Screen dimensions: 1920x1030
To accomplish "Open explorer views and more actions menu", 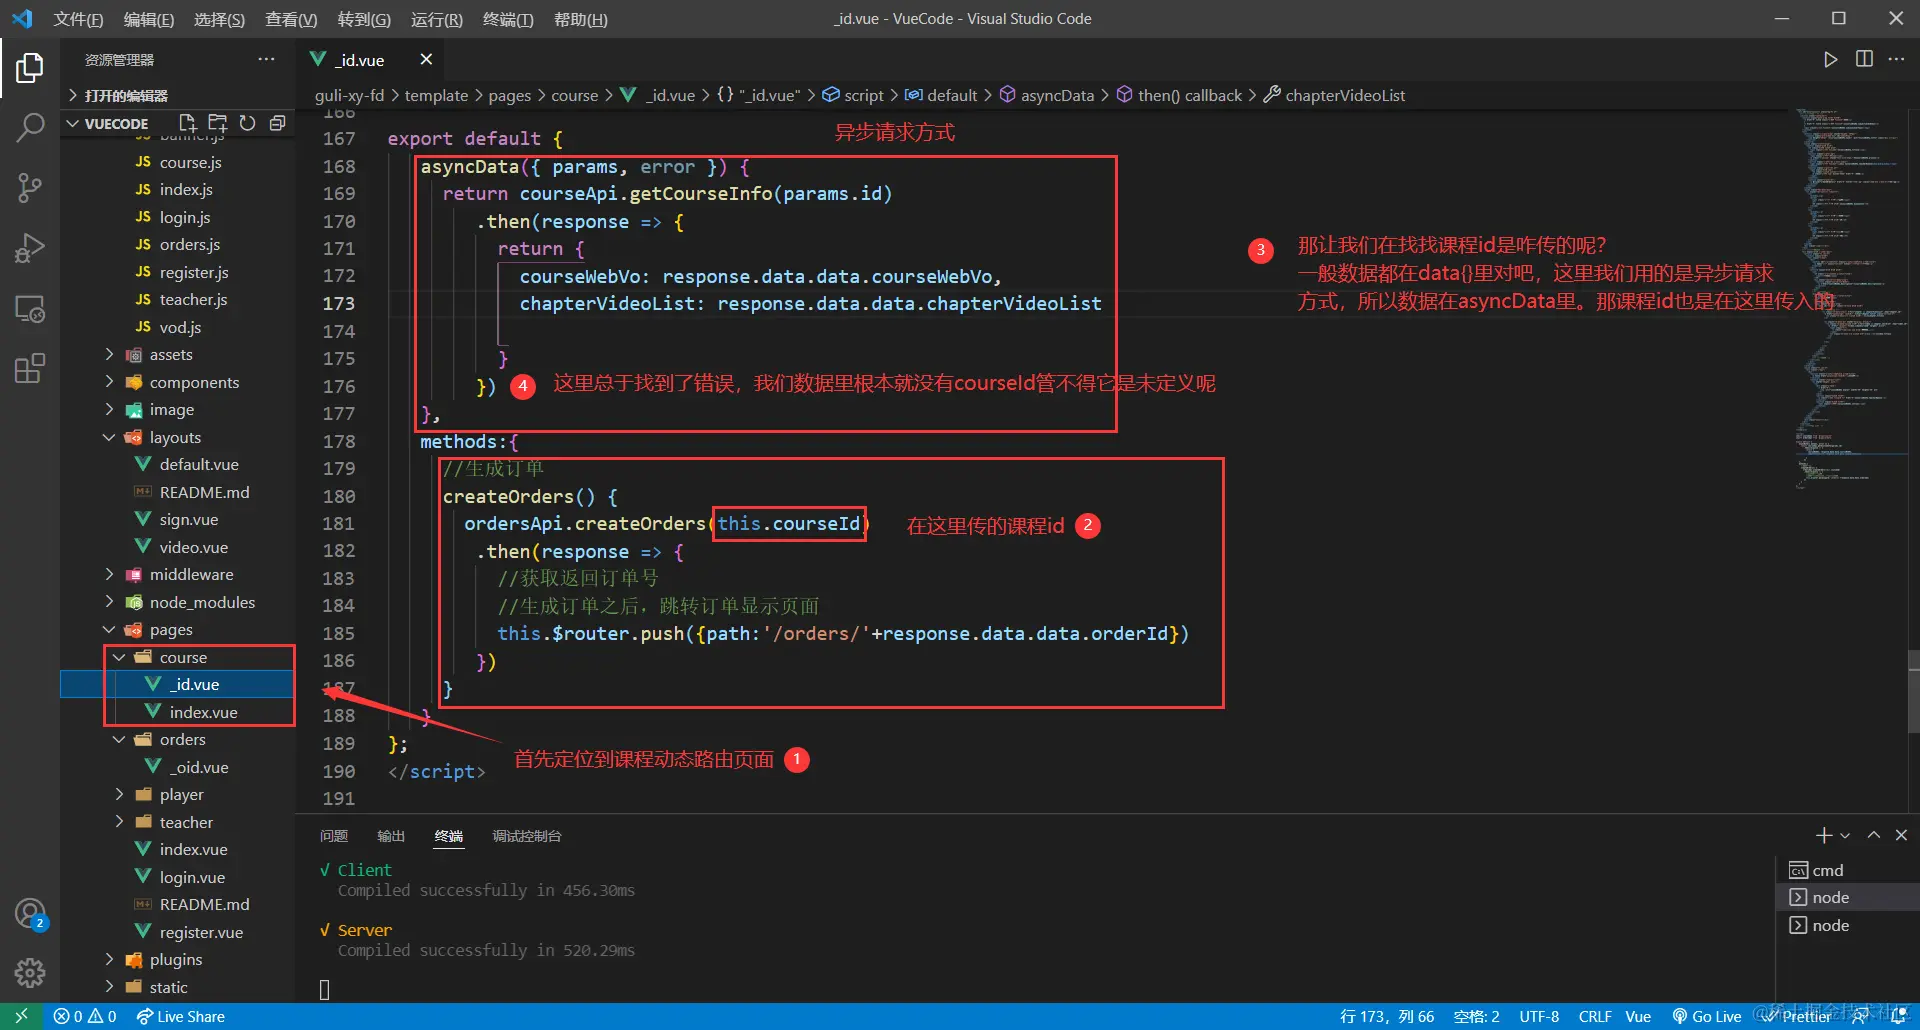I will pos(266,59).
